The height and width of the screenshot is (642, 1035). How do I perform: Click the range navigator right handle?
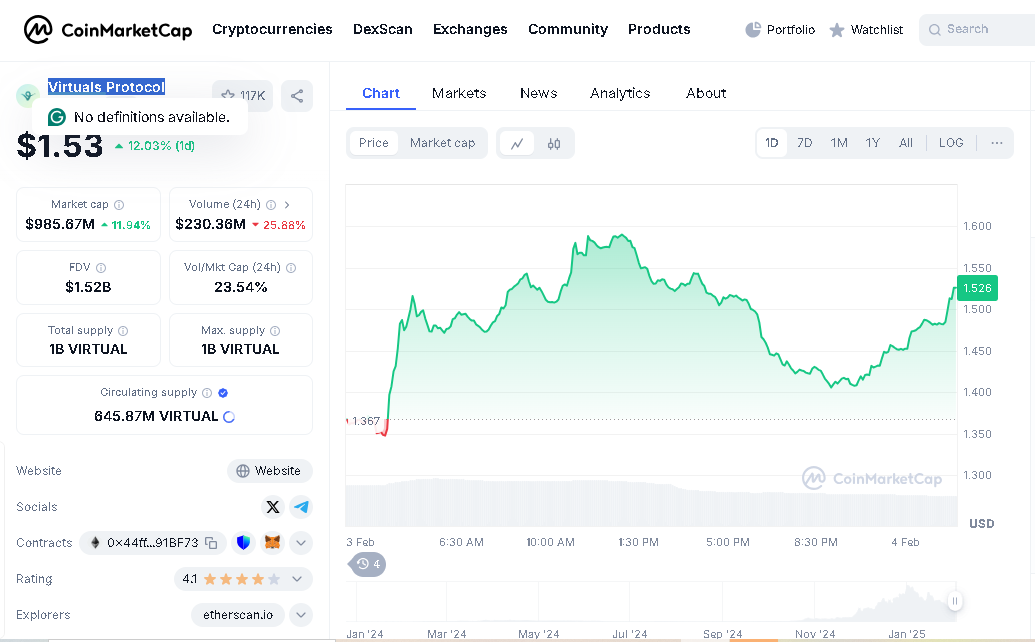coord(954,601)
